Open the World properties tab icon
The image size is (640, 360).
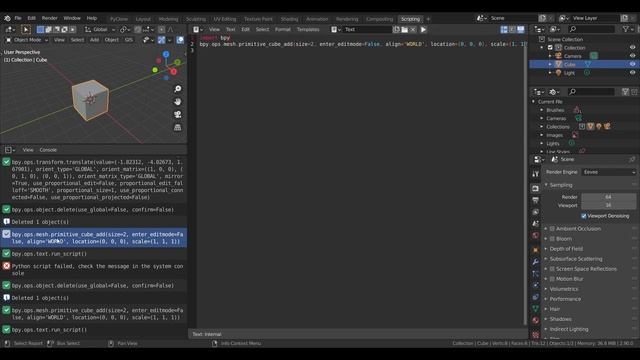[x=536, y=236]
